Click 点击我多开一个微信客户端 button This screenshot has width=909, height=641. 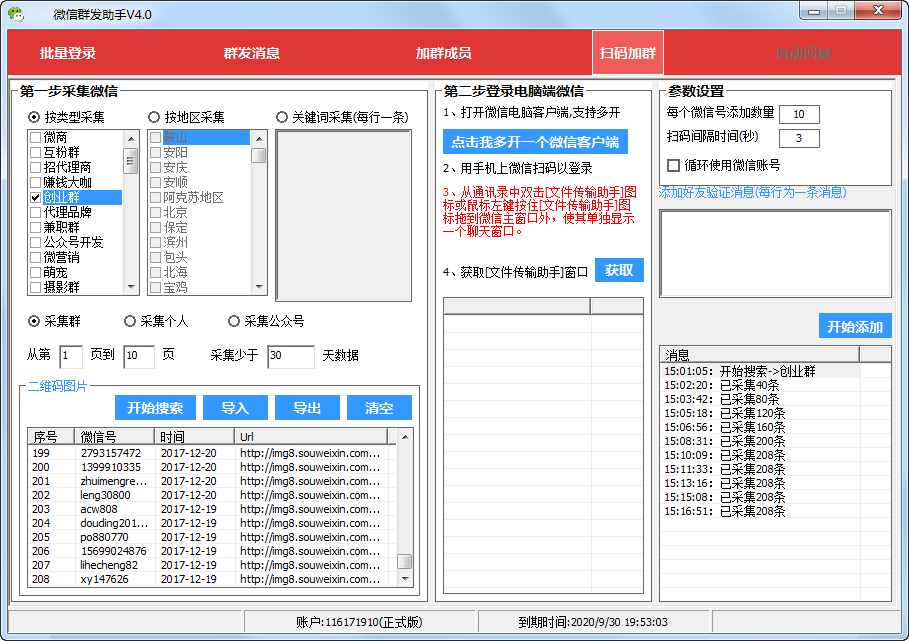[x=535, y=142]
